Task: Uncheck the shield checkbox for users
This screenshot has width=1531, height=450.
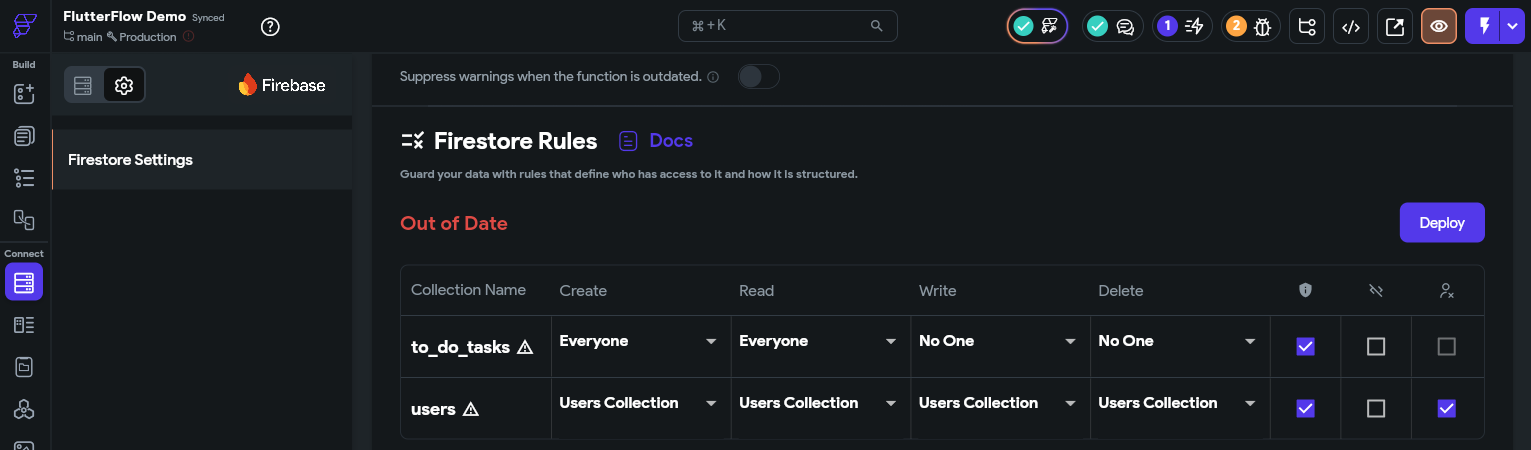Action: (x=1305, y=408)
